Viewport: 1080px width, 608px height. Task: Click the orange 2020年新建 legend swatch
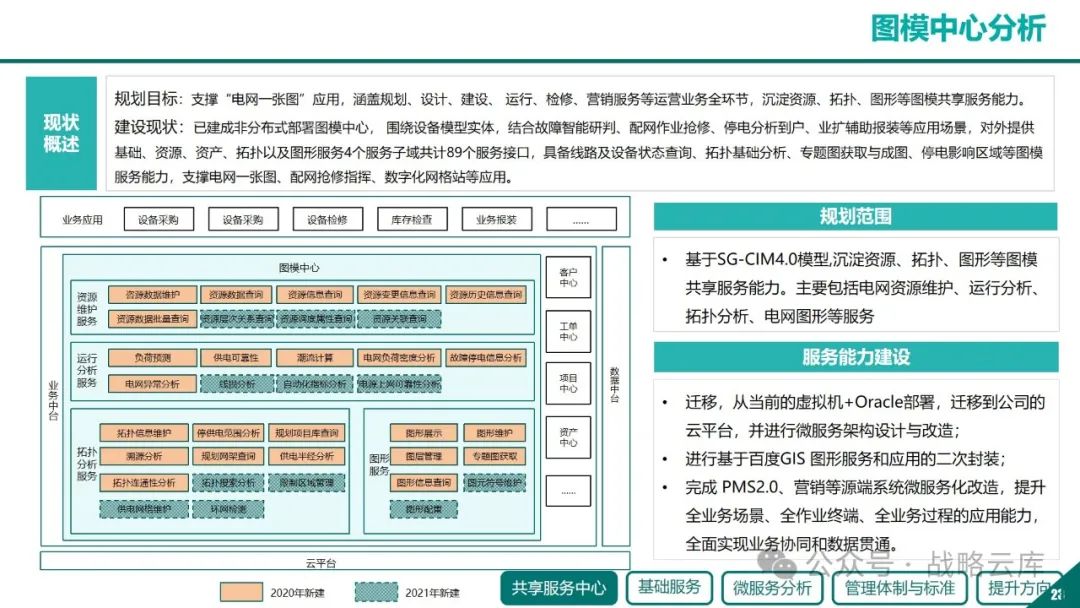pyautogui.click(x=241, y=592)
